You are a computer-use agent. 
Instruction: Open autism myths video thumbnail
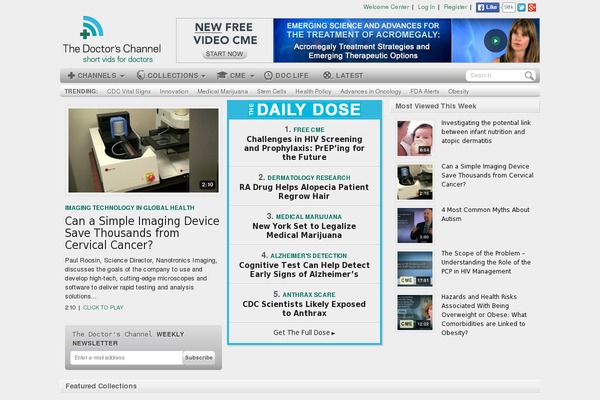click(415, 225)
